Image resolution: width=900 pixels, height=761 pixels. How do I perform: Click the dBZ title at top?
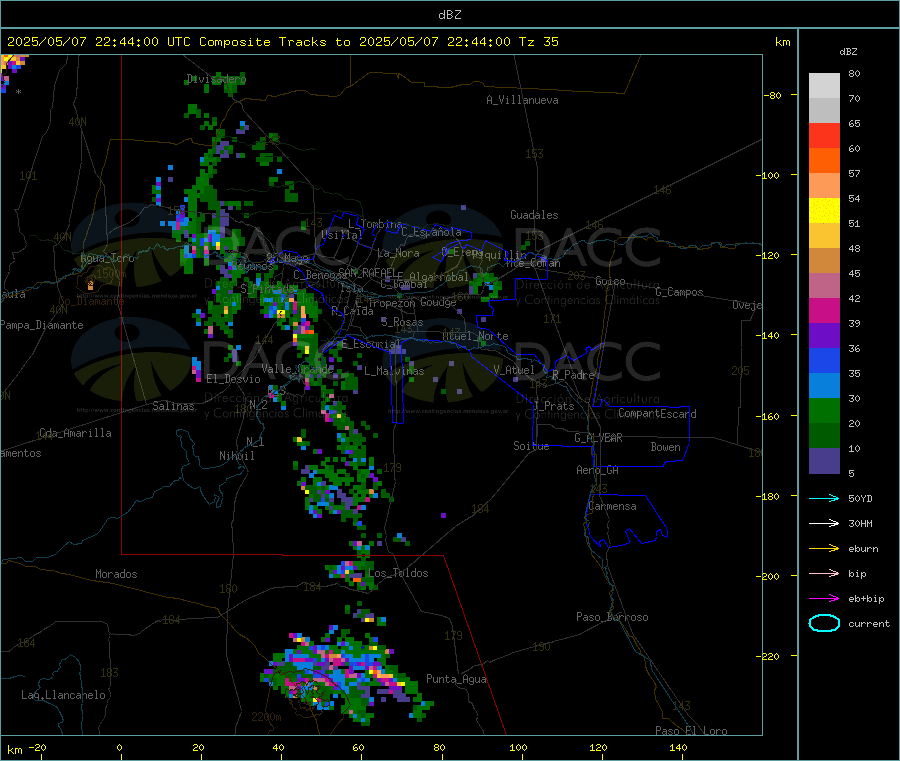click(449, 15)
